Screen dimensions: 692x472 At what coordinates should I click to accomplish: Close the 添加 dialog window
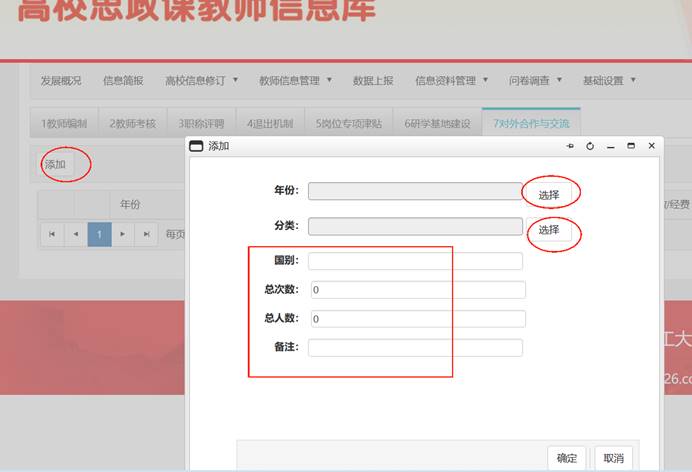click(x=652, y=146)
